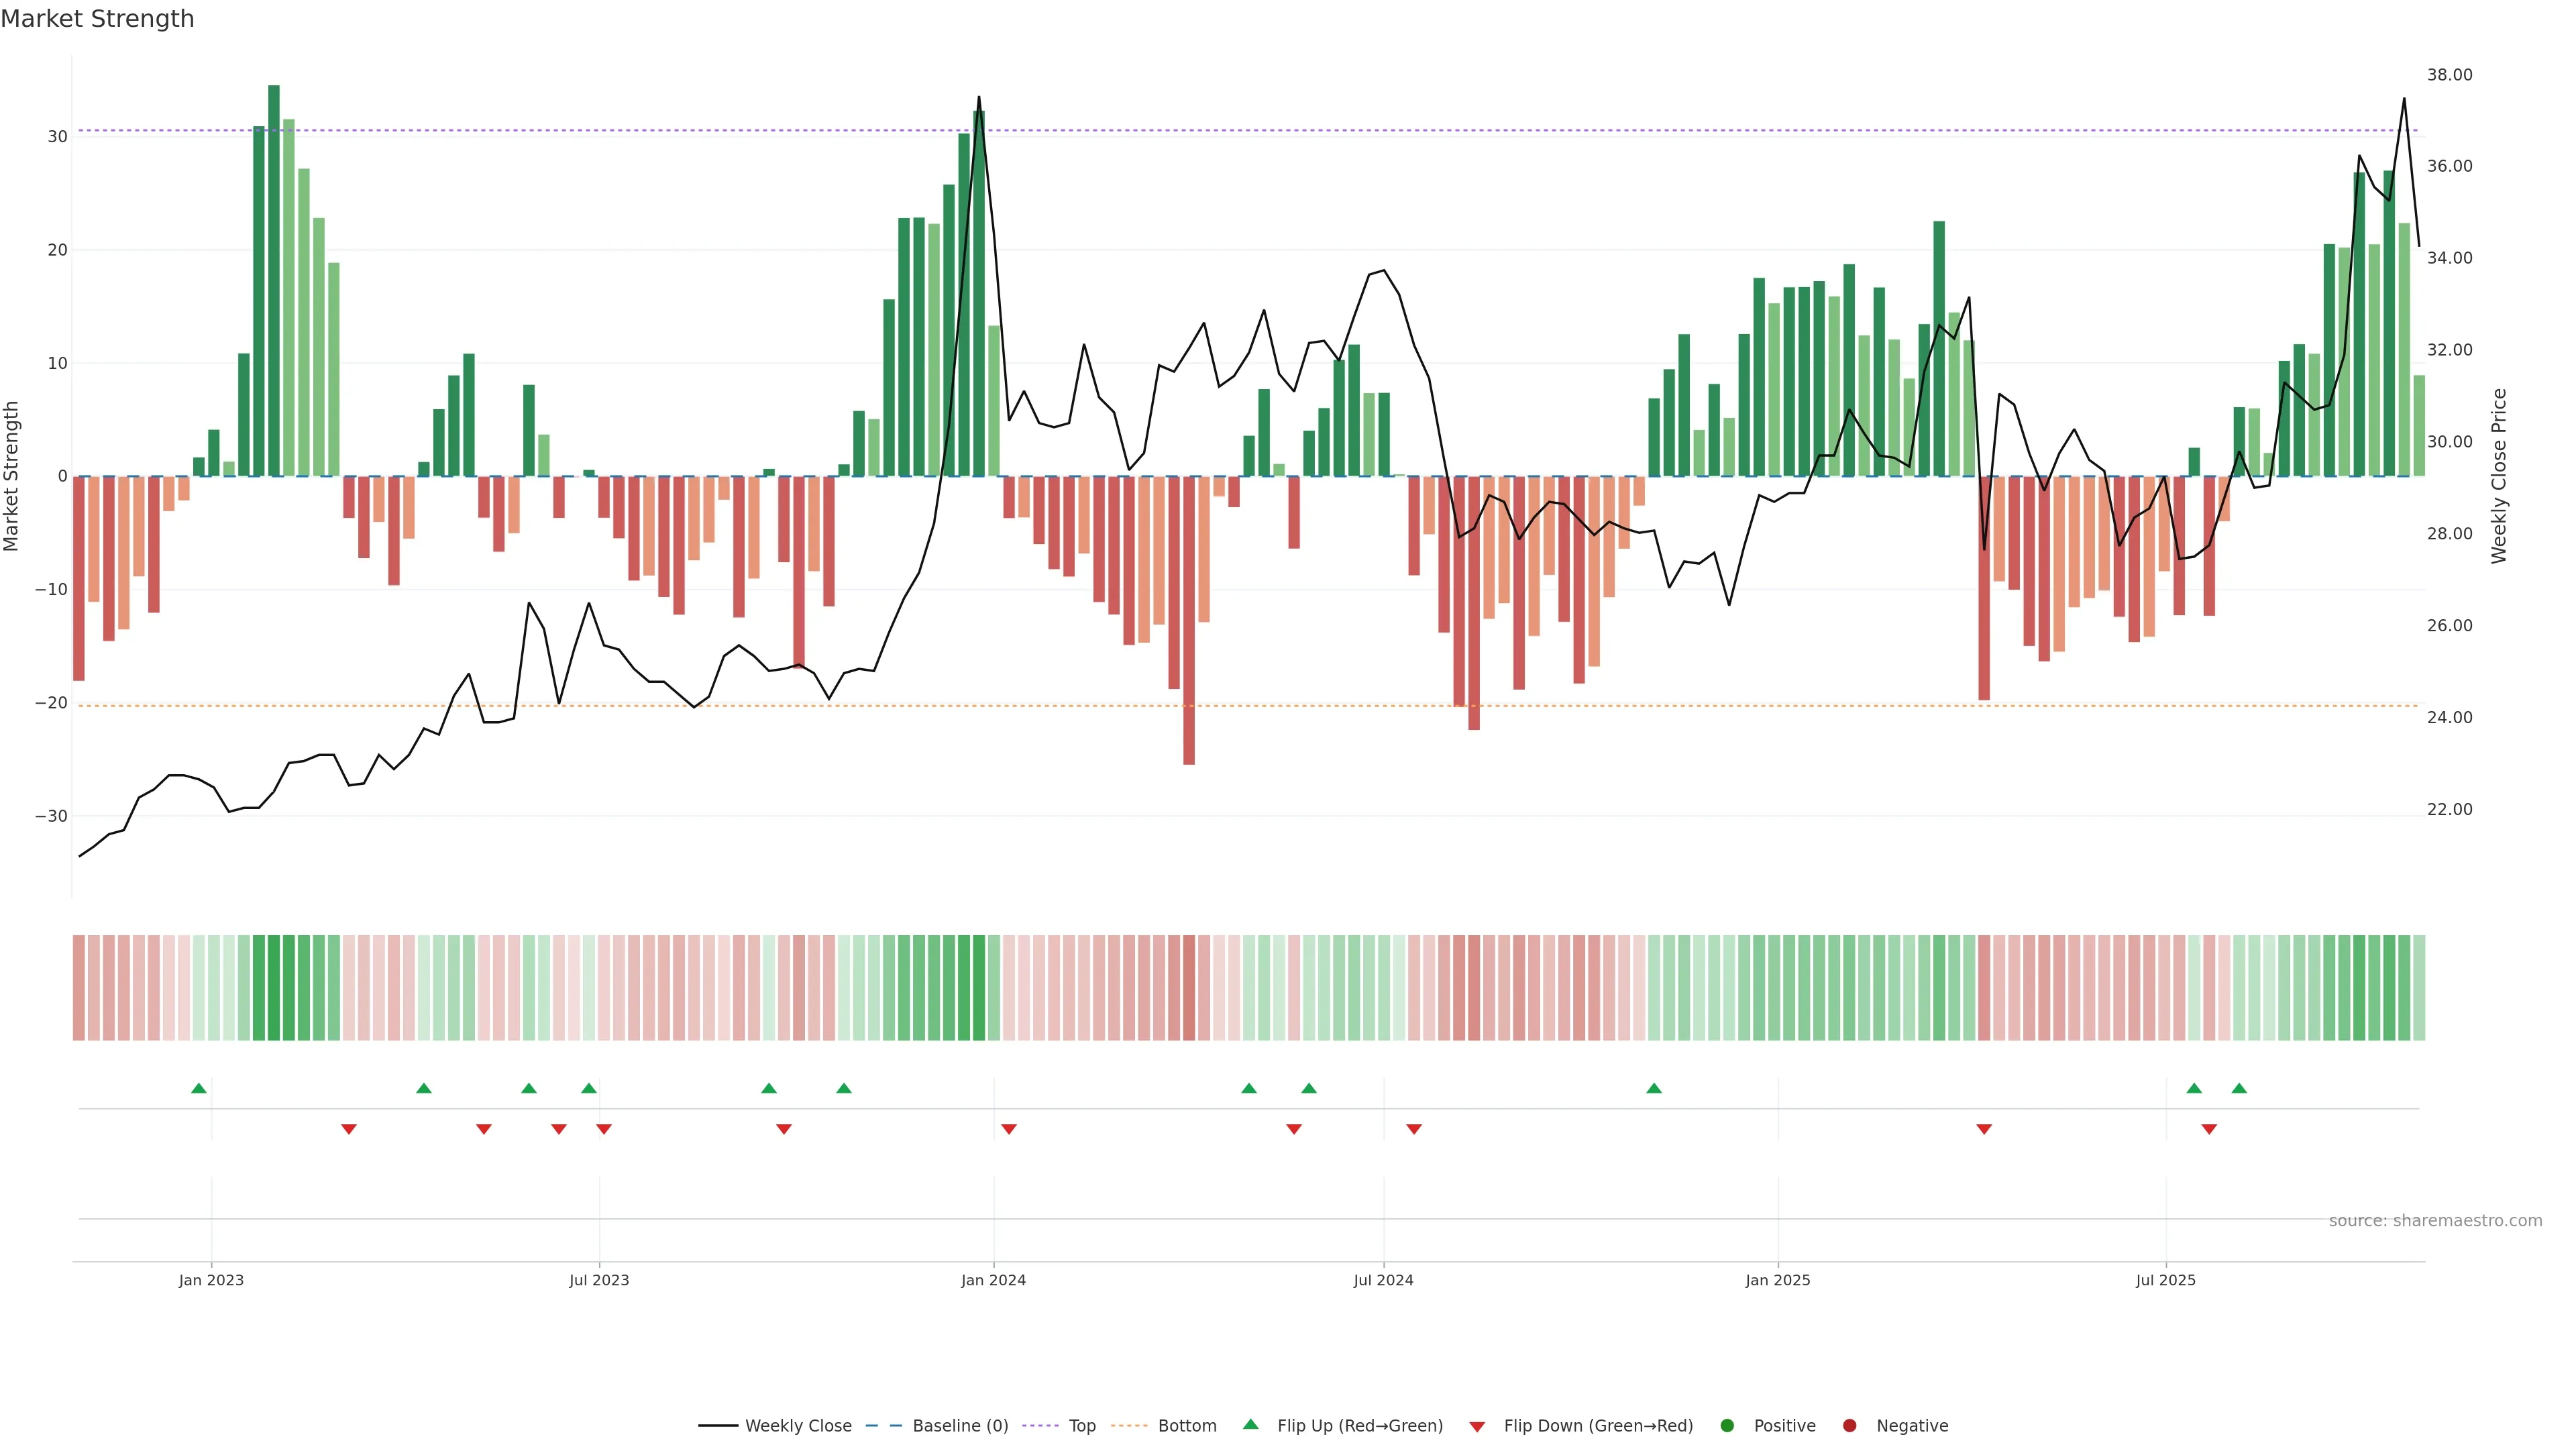Toggle the Top dotted-line legend entry
Viewport: 2576px width, 1449px height.
(1081, 1425)
